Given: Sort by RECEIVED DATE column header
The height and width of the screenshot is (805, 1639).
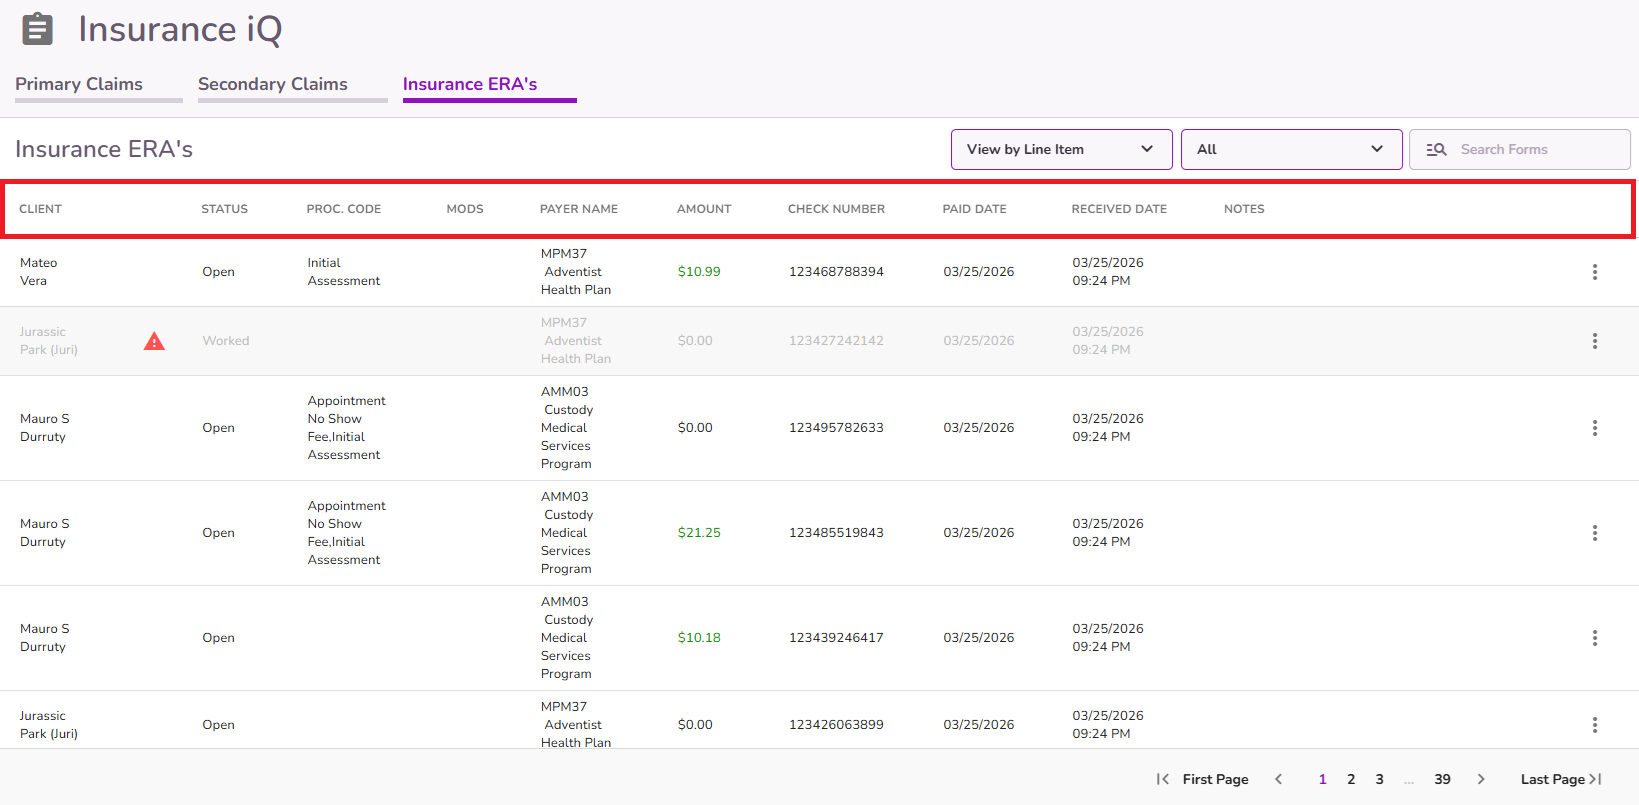Looking at the screenshot, I should click(x=1119, y=209).
